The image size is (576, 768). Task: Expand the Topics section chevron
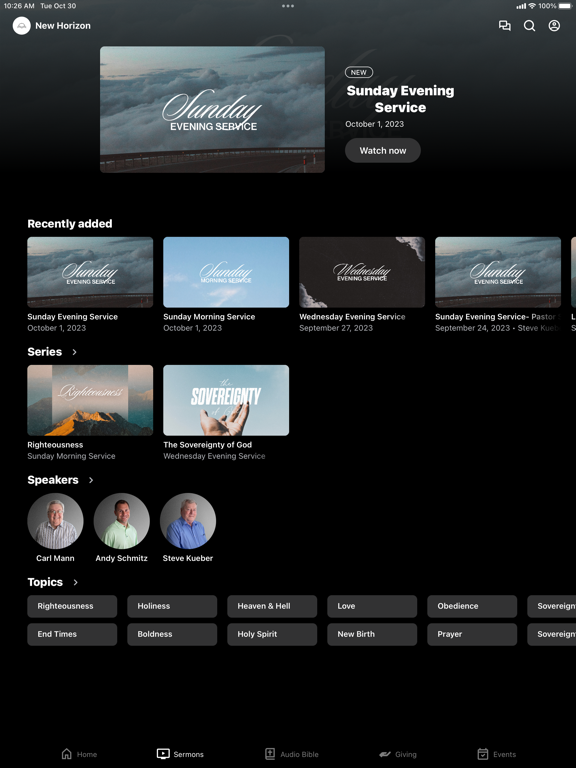pyautogui.click(x=75, y=582)
